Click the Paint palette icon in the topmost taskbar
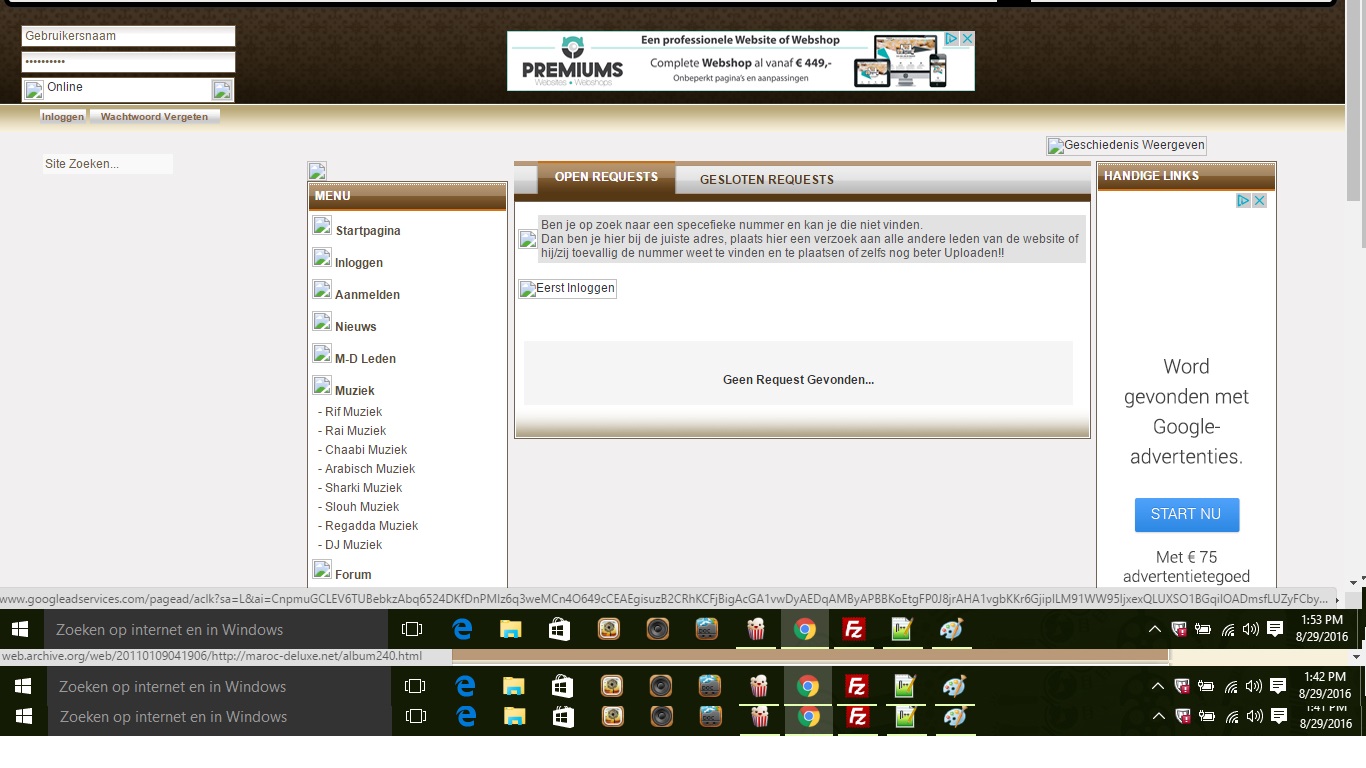Screen dimensions: 1366x768 (x=951, y=630)
